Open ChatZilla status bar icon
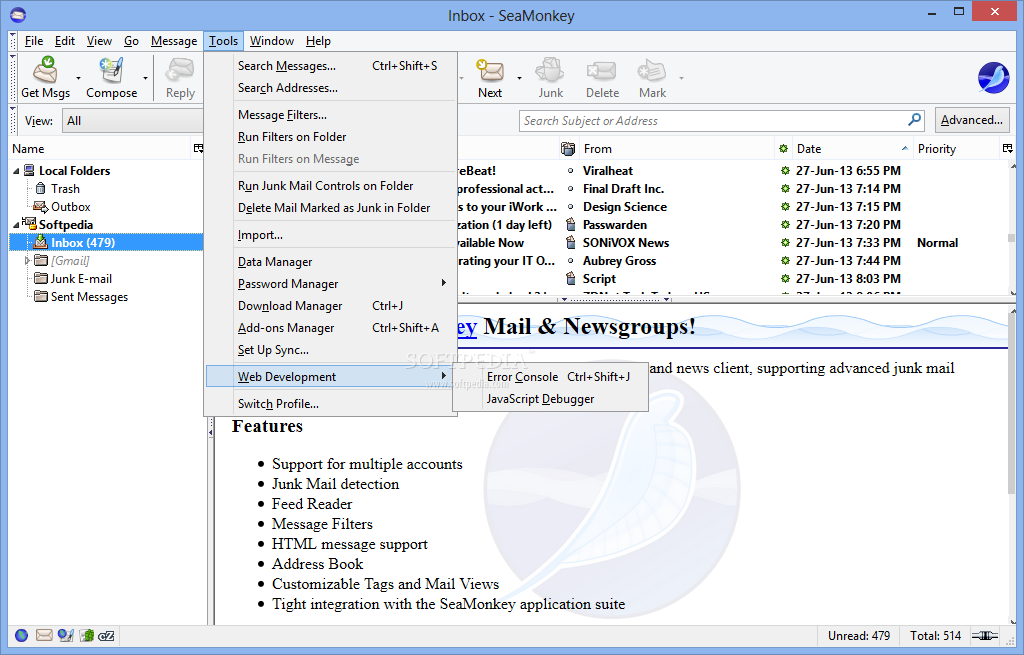This screenshot has height=655, width=1024. click(106, 635)
